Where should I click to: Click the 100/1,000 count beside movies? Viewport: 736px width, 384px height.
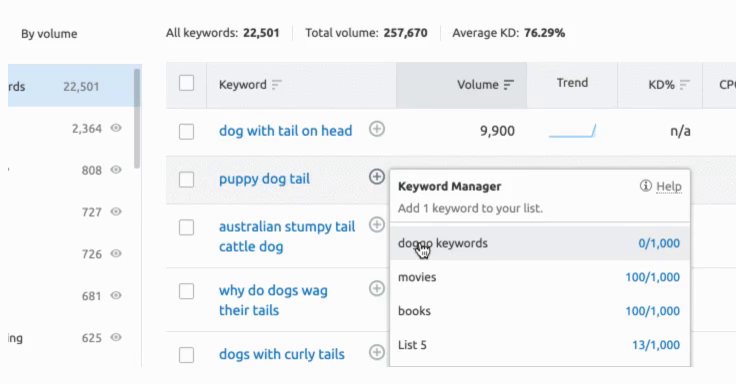tap(652, 277)
